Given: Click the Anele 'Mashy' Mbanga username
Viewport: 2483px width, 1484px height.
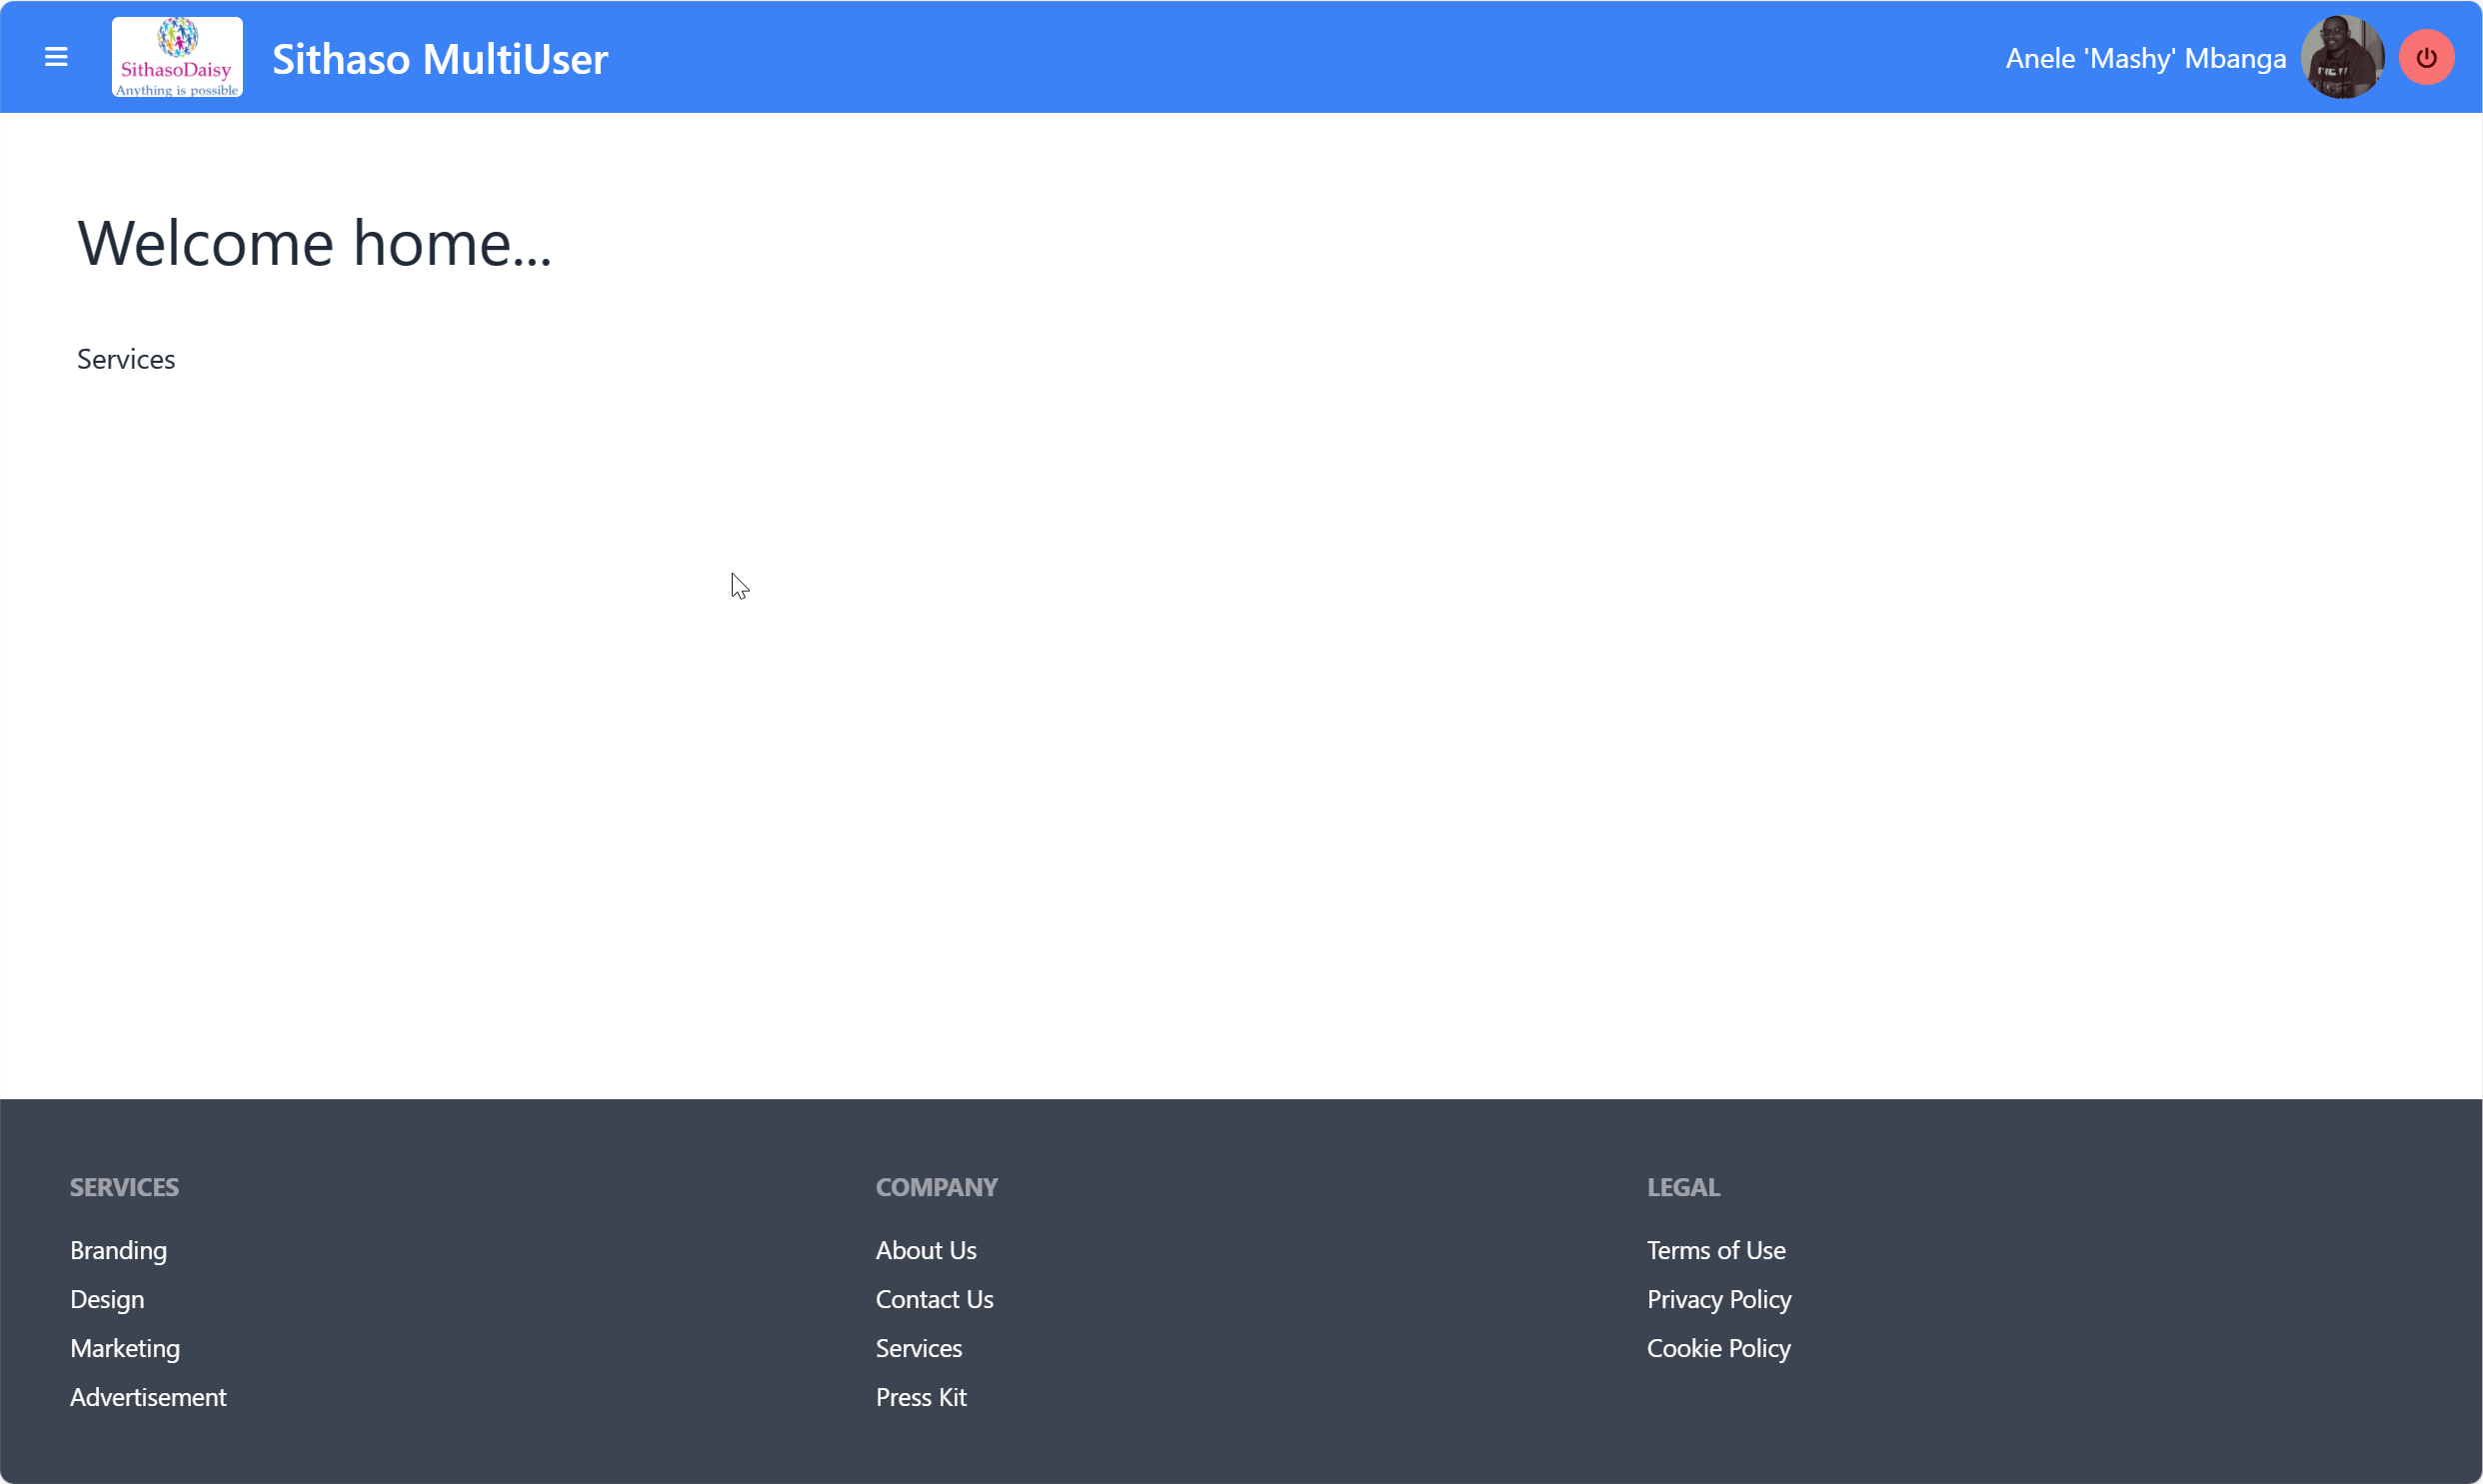Looking at the screenshot, I should coord(2145,59).
